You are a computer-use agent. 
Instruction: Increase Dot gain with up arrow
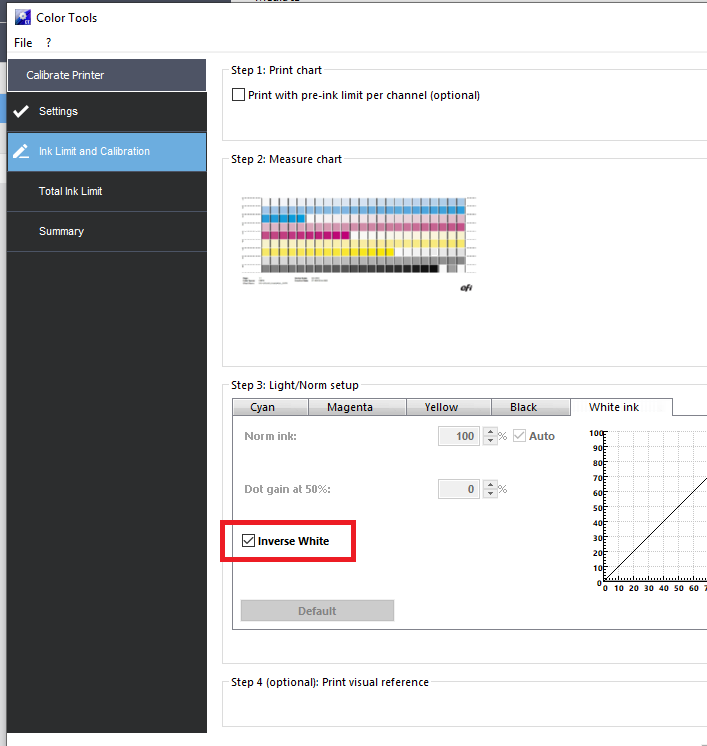click(490, 485)
